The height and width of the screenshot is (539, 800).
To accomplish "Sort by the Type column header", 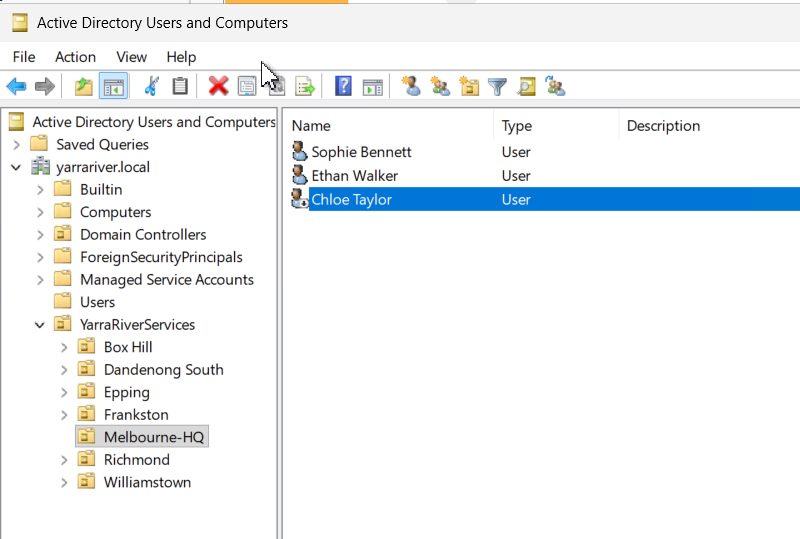I will click(x=556, y=126).
